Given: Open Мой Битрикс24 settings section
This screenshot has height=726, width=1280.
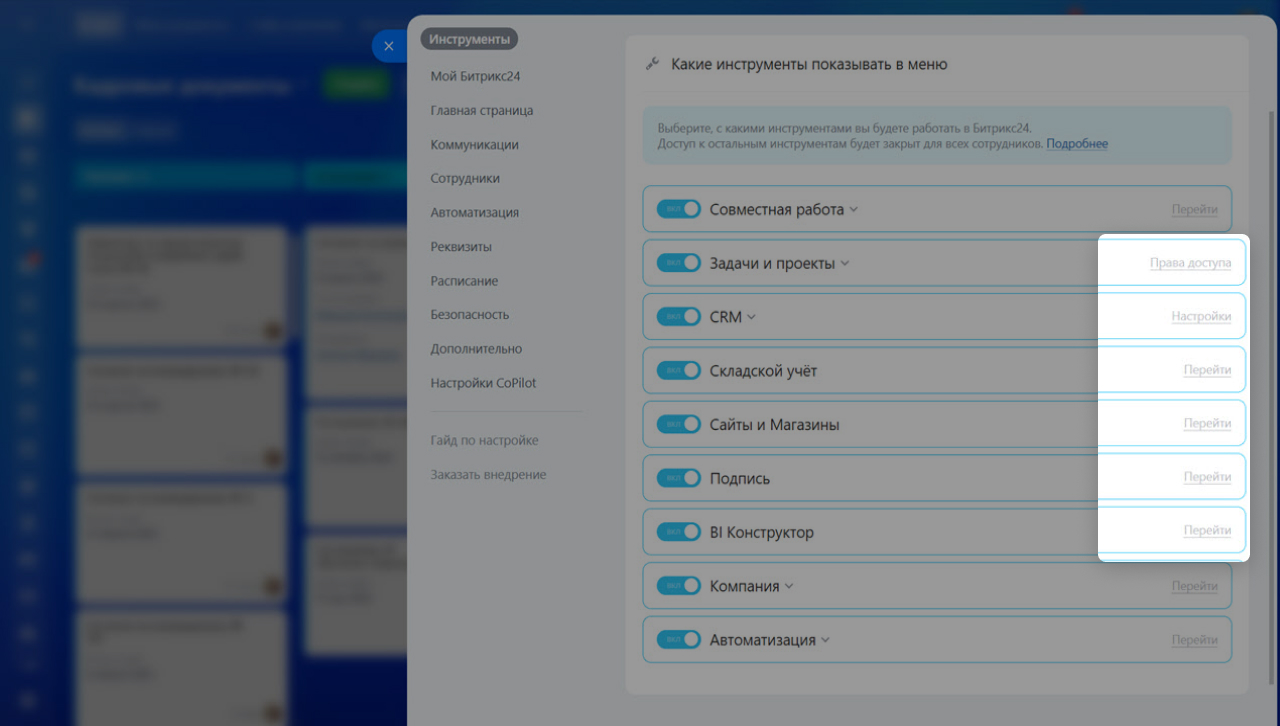Looking at the screenshot, I should coord(475,76).
